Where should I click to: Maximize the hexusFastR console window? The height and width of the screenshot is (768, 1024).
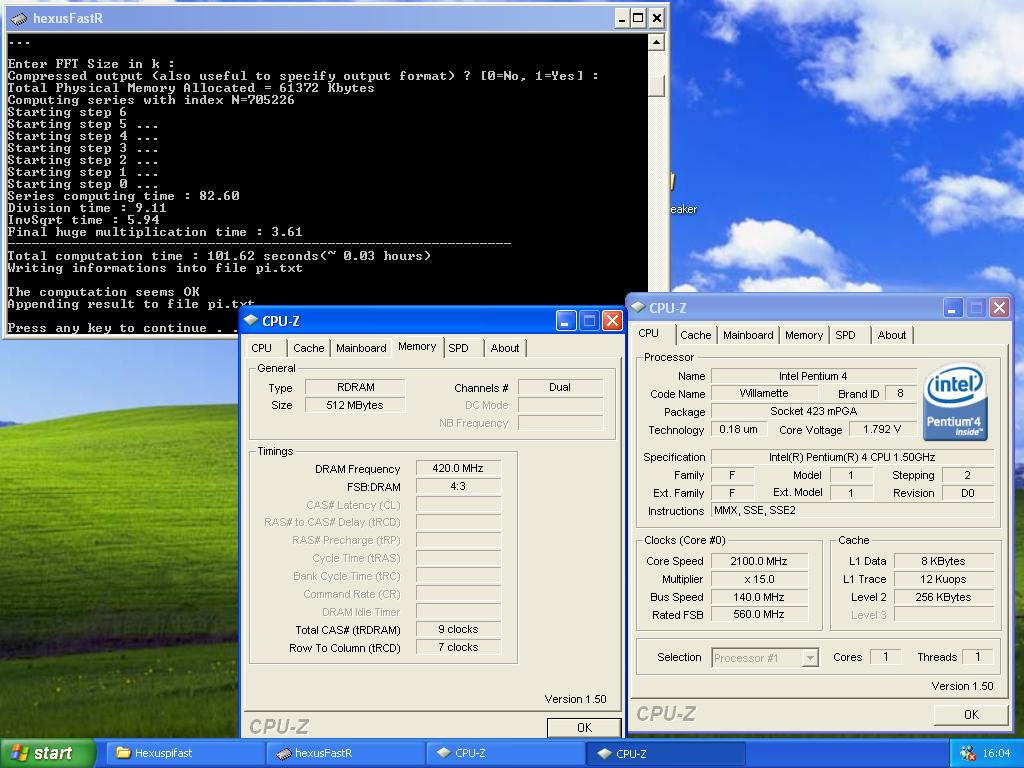coord(638,18)
